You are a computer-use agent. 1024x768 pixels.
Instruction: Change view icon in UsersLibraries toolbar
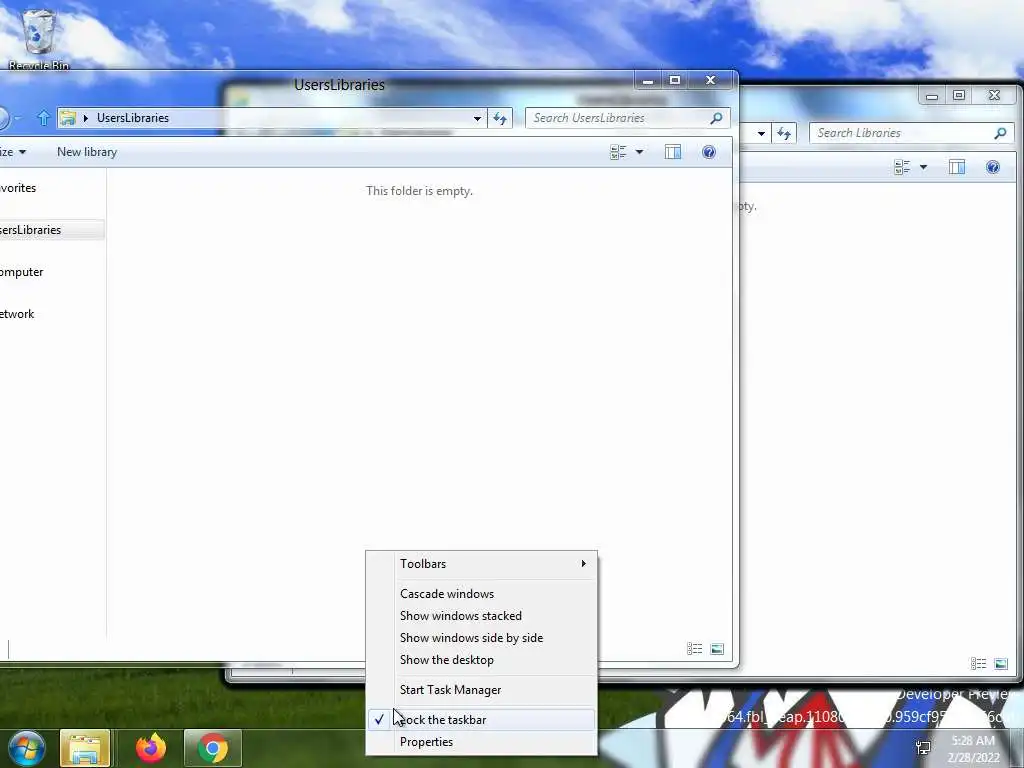pyautogui.click(x=618, y=152)
